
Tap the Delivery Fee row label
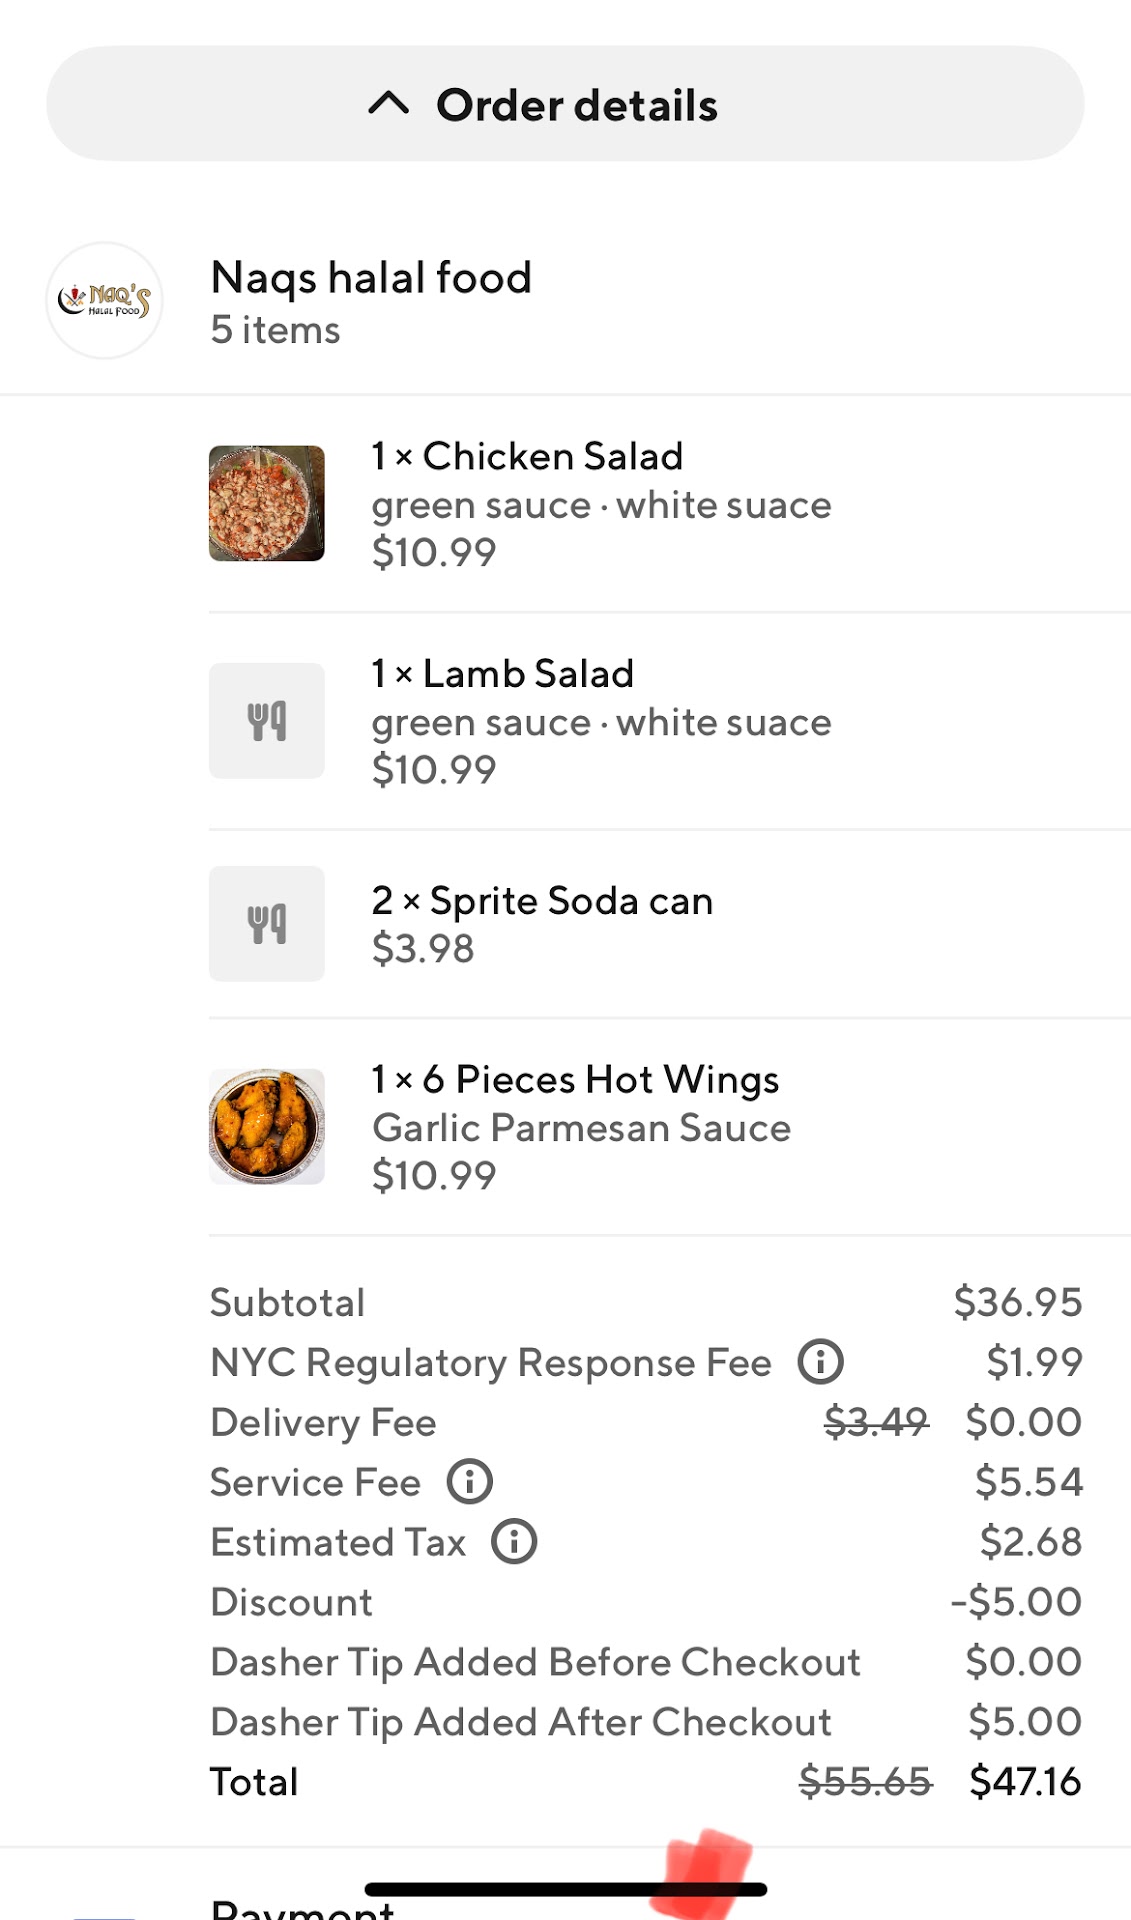pyautogui.click(x=323, y=1422)
